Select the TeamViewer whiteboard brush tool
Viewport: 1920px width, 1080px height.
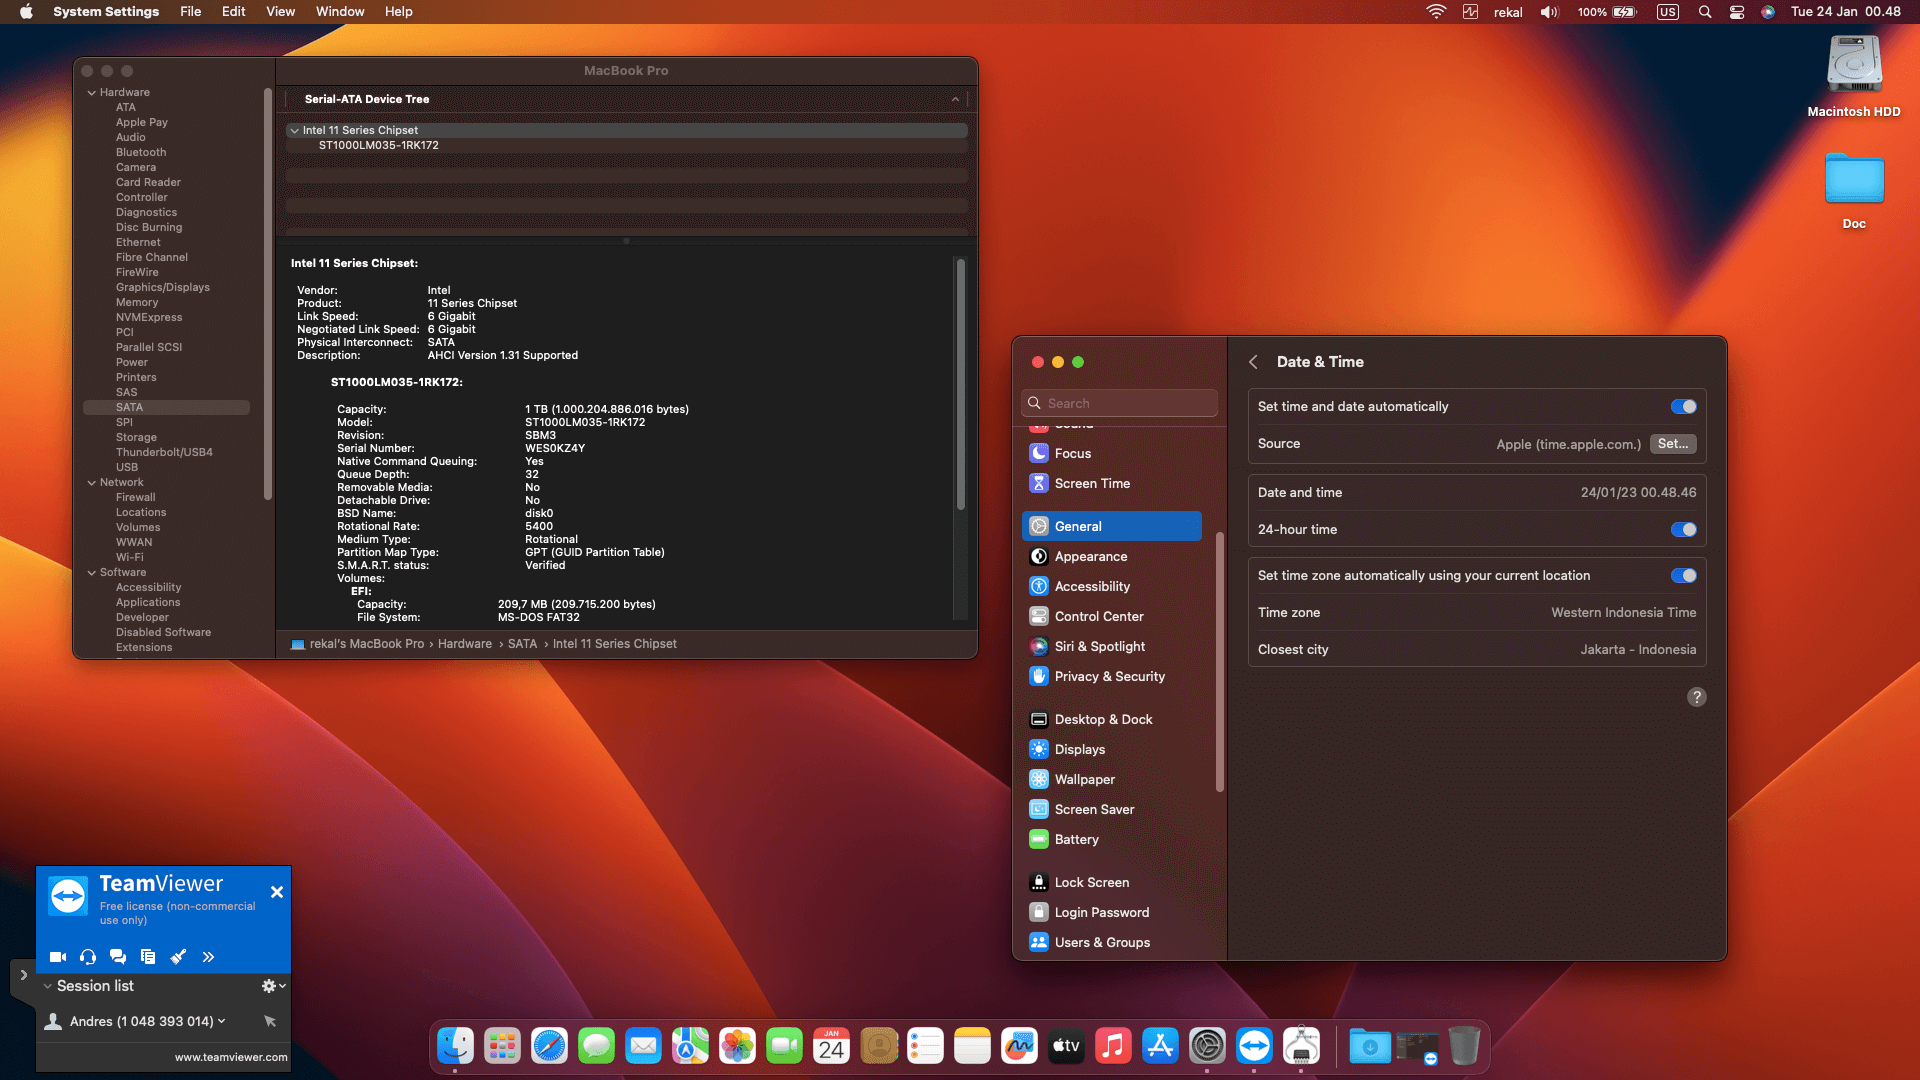(x=179, y=957)
